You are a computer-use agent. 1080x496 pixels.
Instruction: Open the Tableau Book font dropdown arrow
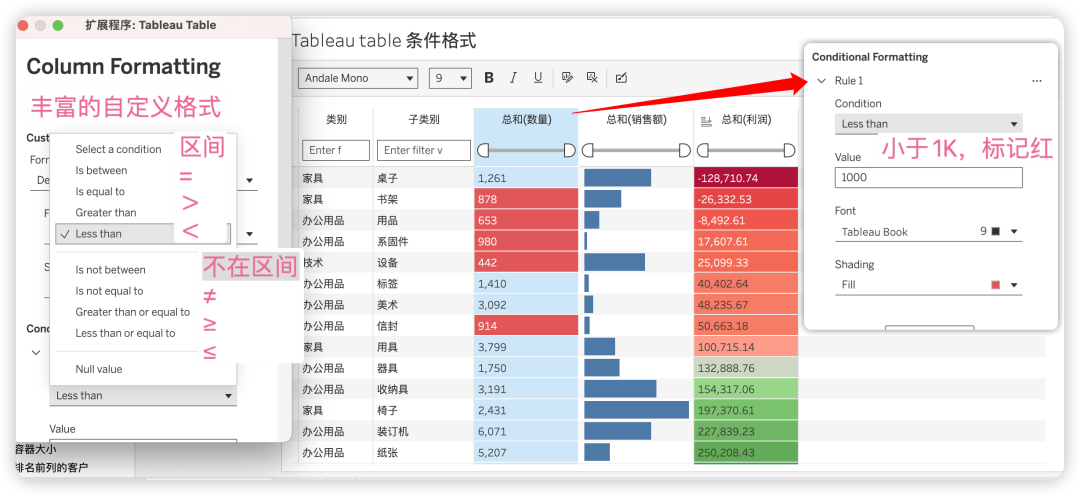tap(1014, 232)
